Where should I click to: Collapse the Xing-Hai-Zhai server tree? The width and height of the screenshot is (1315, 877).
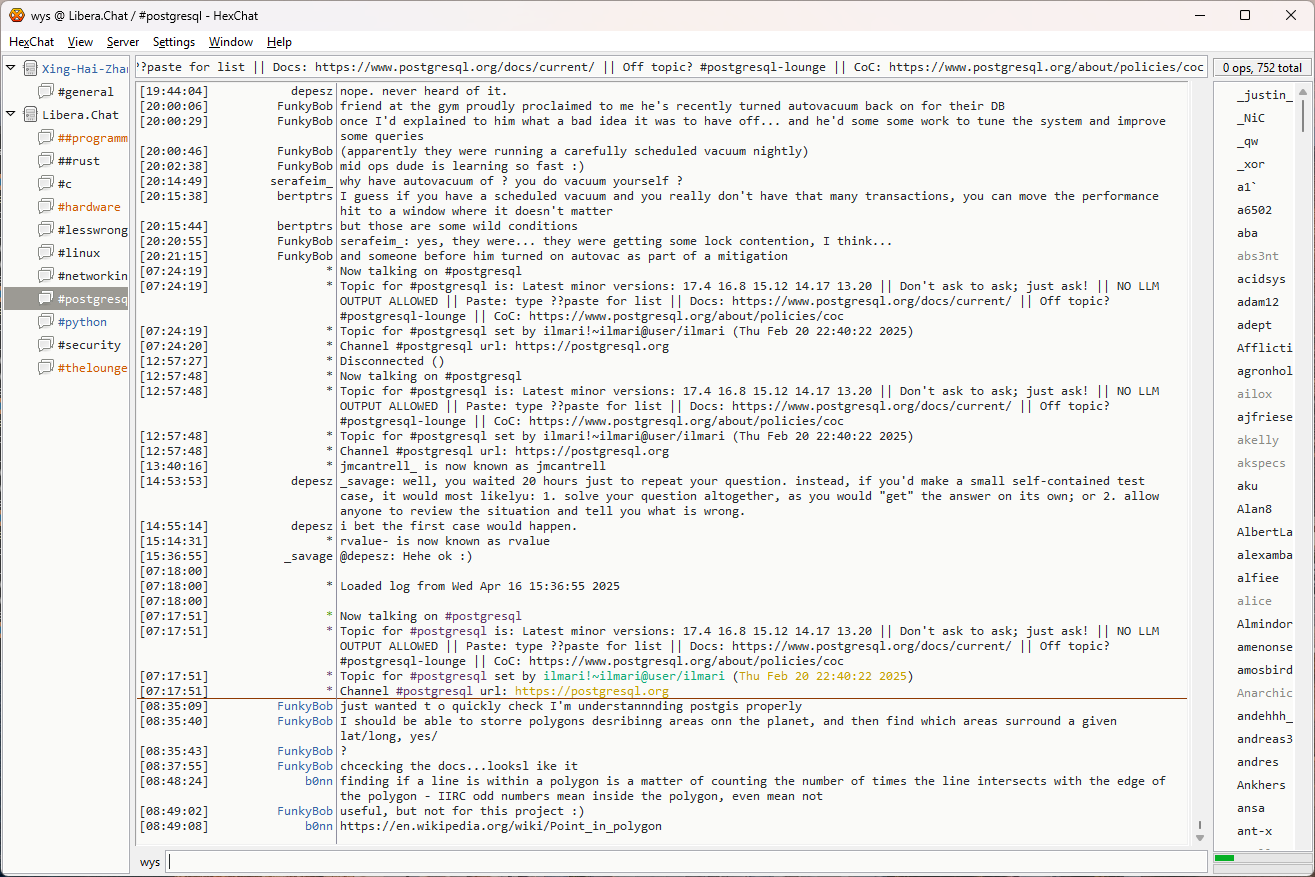(11, 69)
